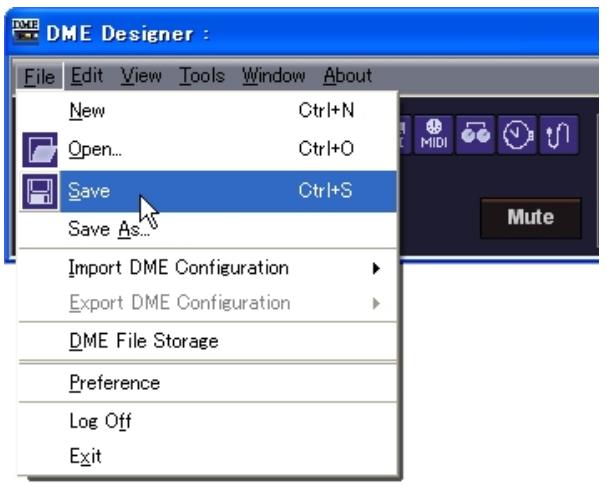Choose Save As... menu entry
Image resolution: width=607 pixels, height=487 pixels.
[208, 229]
